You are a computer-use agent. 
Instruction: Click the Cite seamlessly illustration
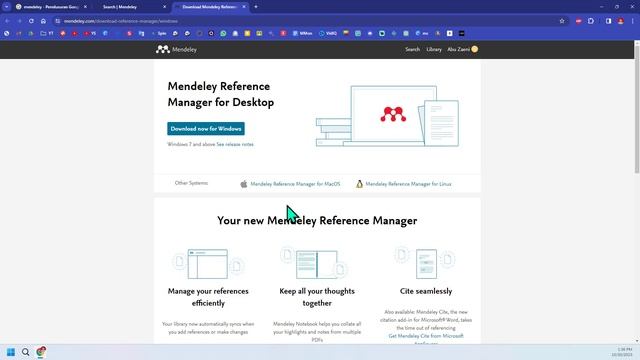pyautogui.click(x=426, y=263)
